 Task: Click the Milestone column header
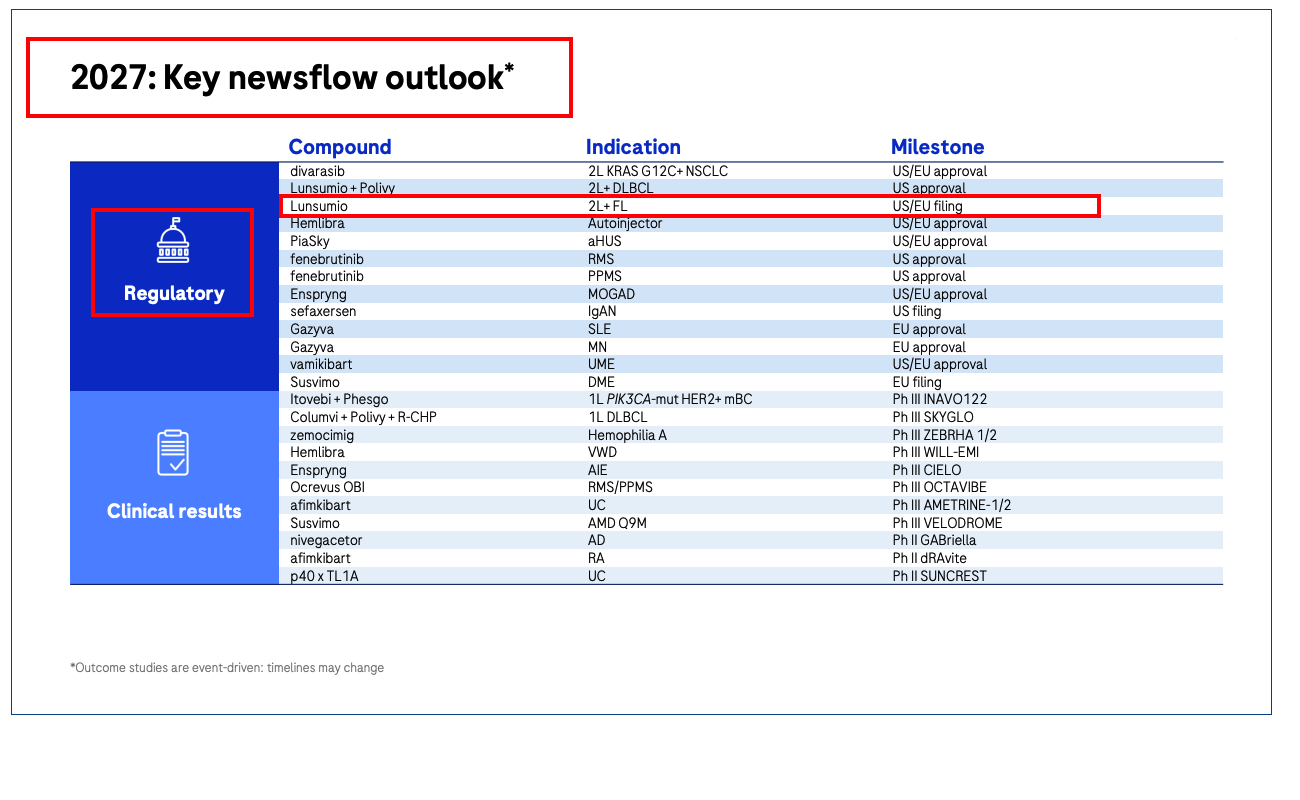click(x=938, y=147)
